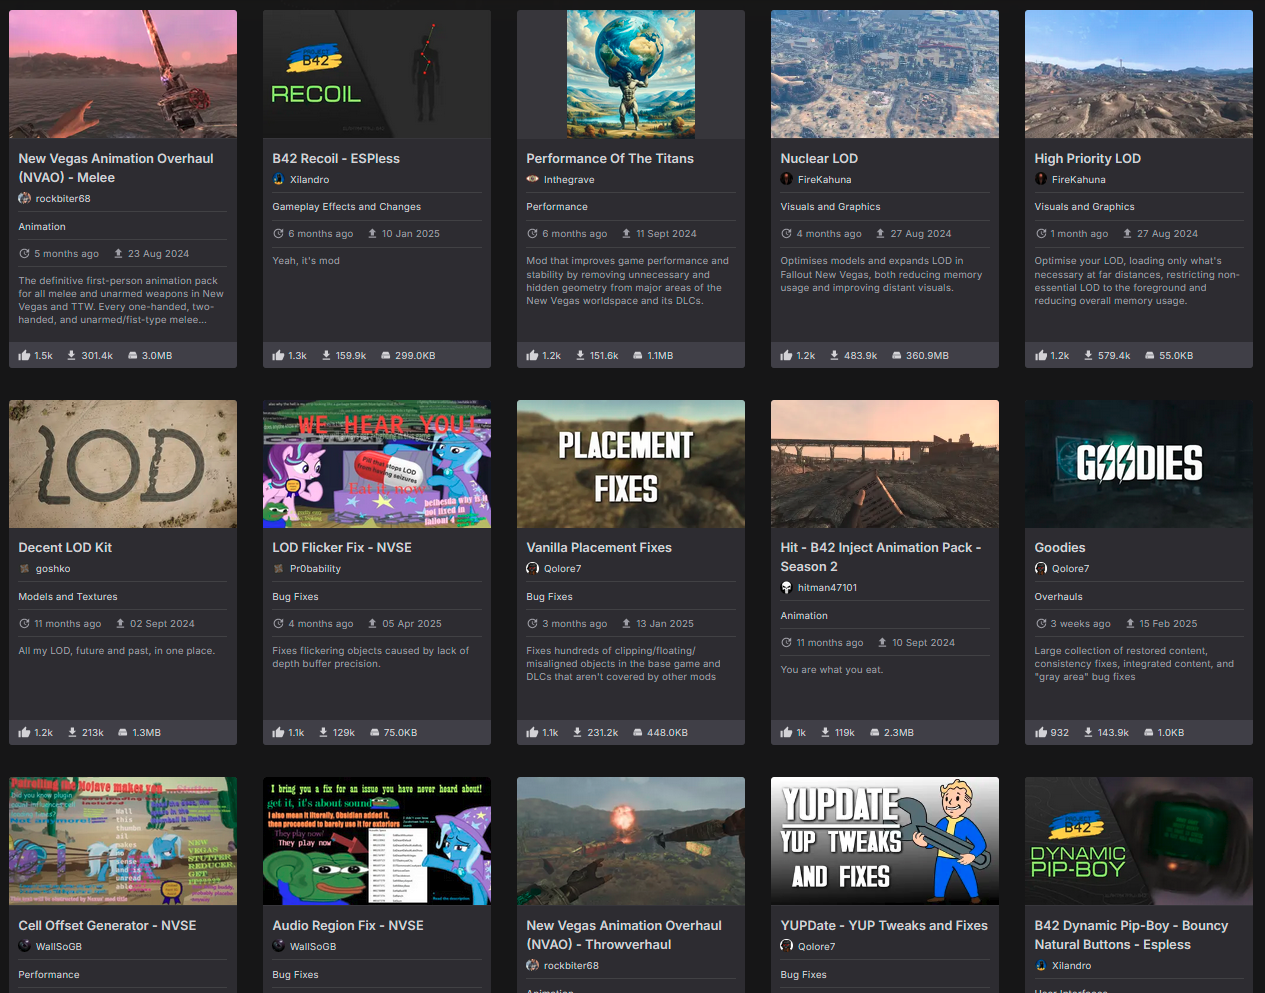Click the endorsement icon showing 932 on Goodies
This screenshot has width=1265, height=993.
[1040, 732]
